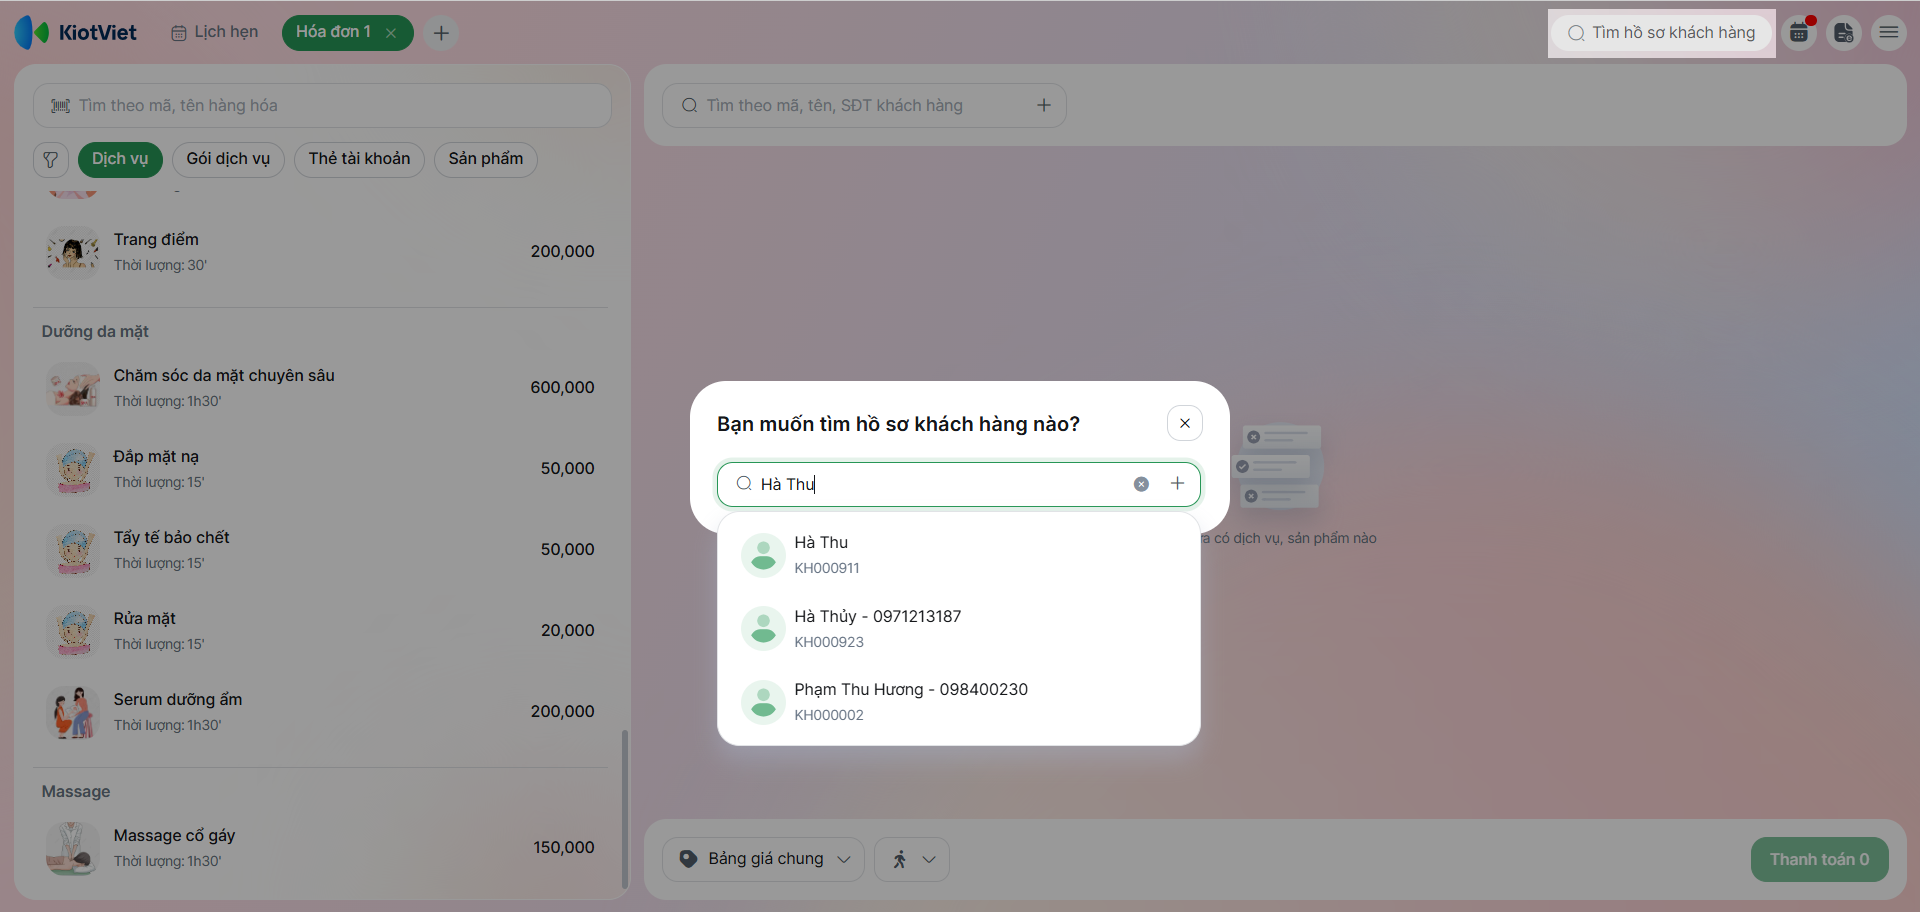1920x912 pixels.
Task: Close the Hóa đơn 1 tab
Action: 392,33
